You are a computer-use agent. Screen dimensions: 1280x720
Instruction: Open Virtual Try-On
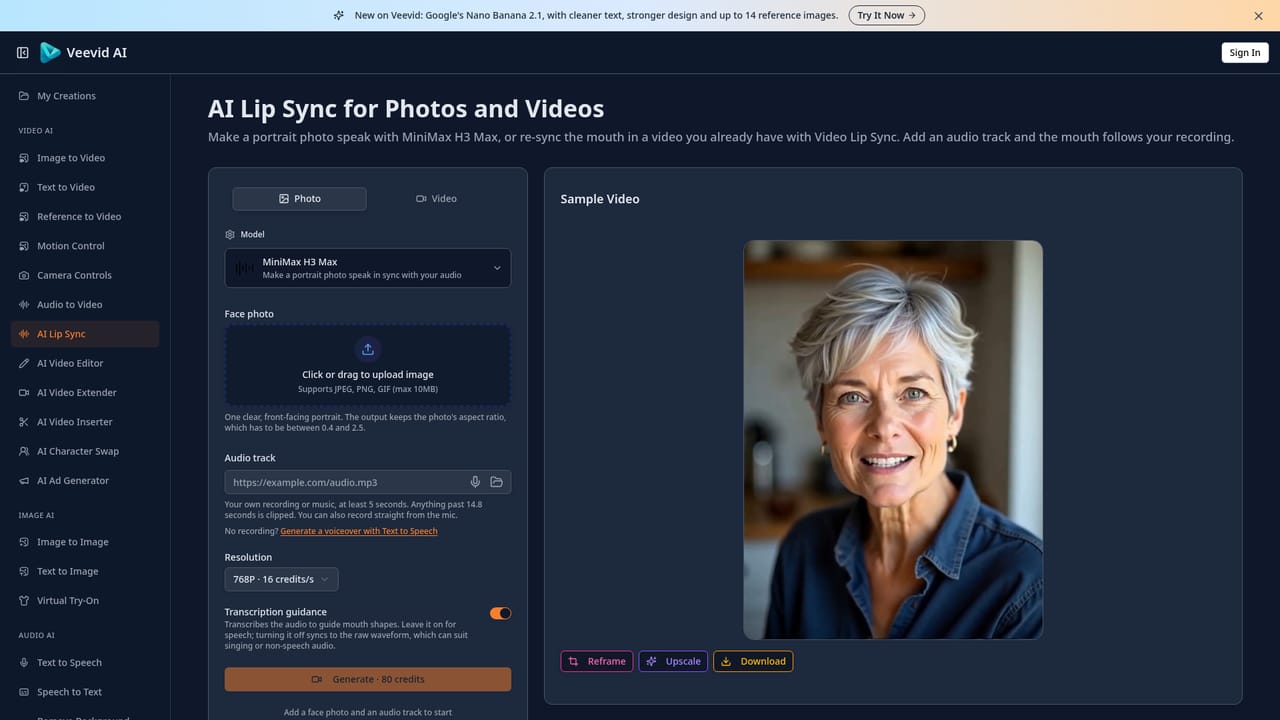pyautogui.click(x=85, y=600)
